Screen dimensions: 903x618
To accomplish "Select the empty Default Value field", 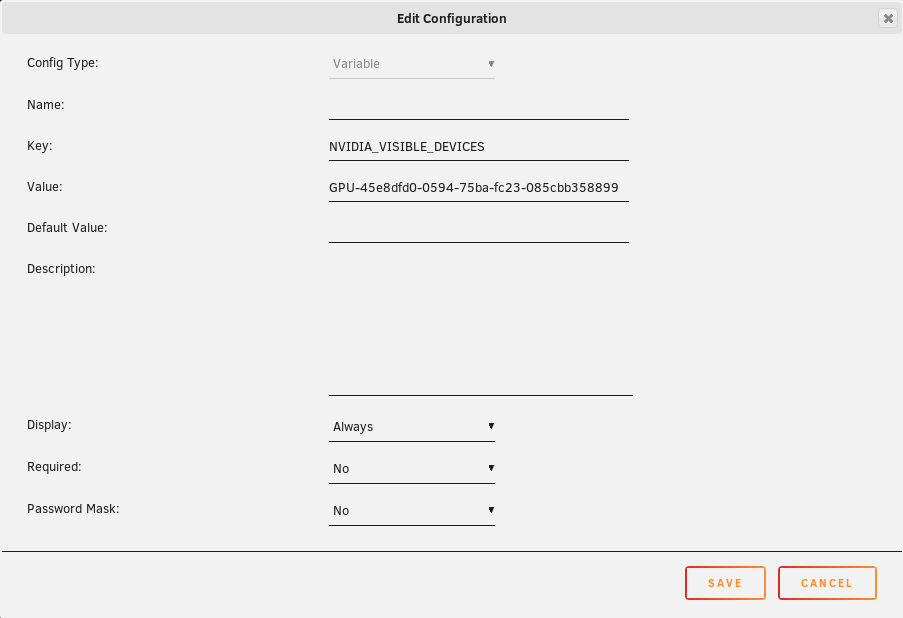I will tap(478, 229).
